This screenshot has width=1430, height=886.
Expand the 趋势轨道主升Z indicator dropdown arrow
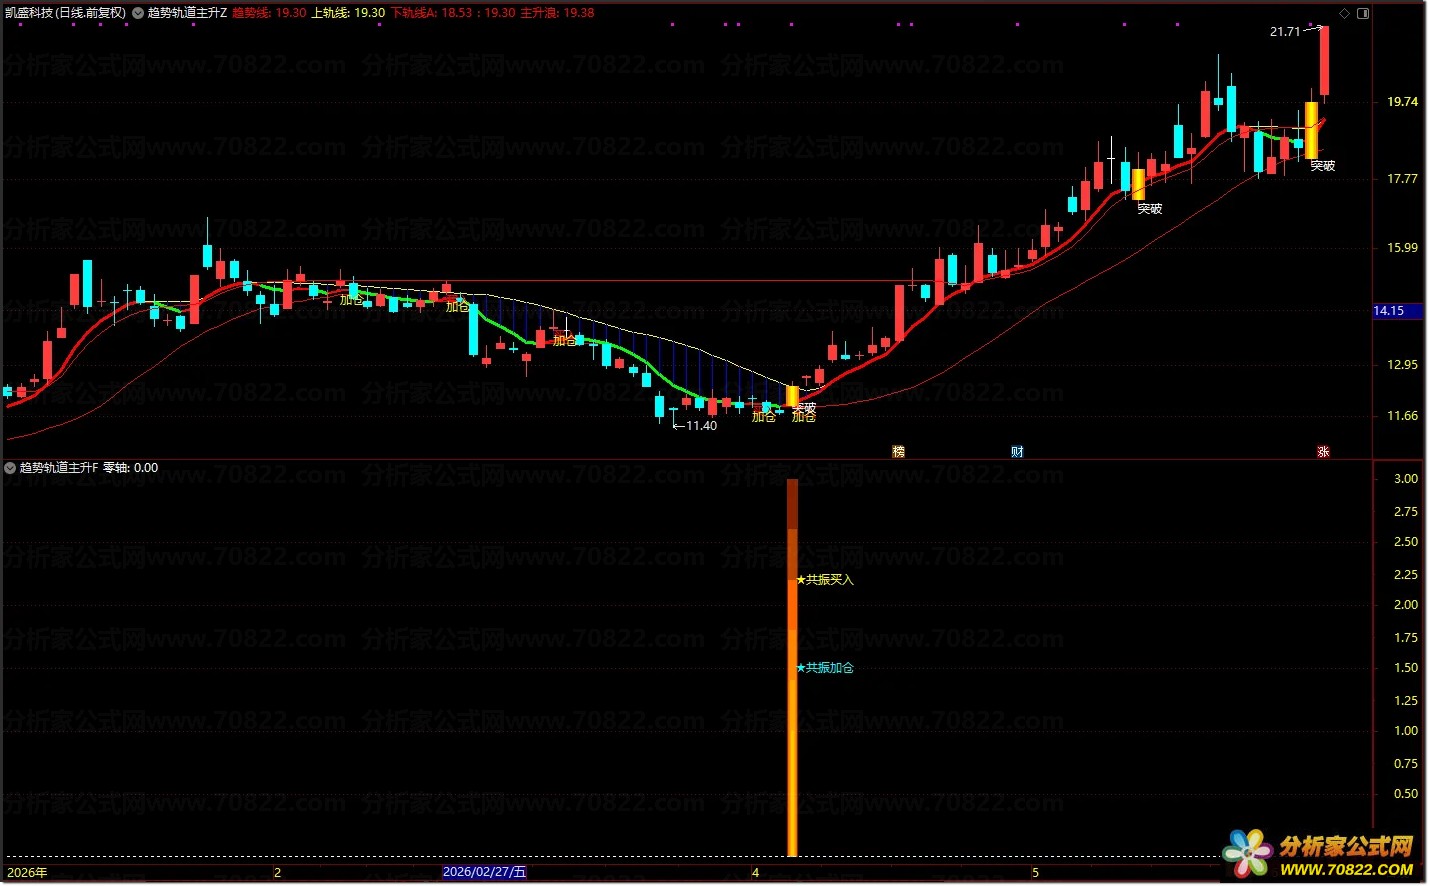[x=138, y=13]
